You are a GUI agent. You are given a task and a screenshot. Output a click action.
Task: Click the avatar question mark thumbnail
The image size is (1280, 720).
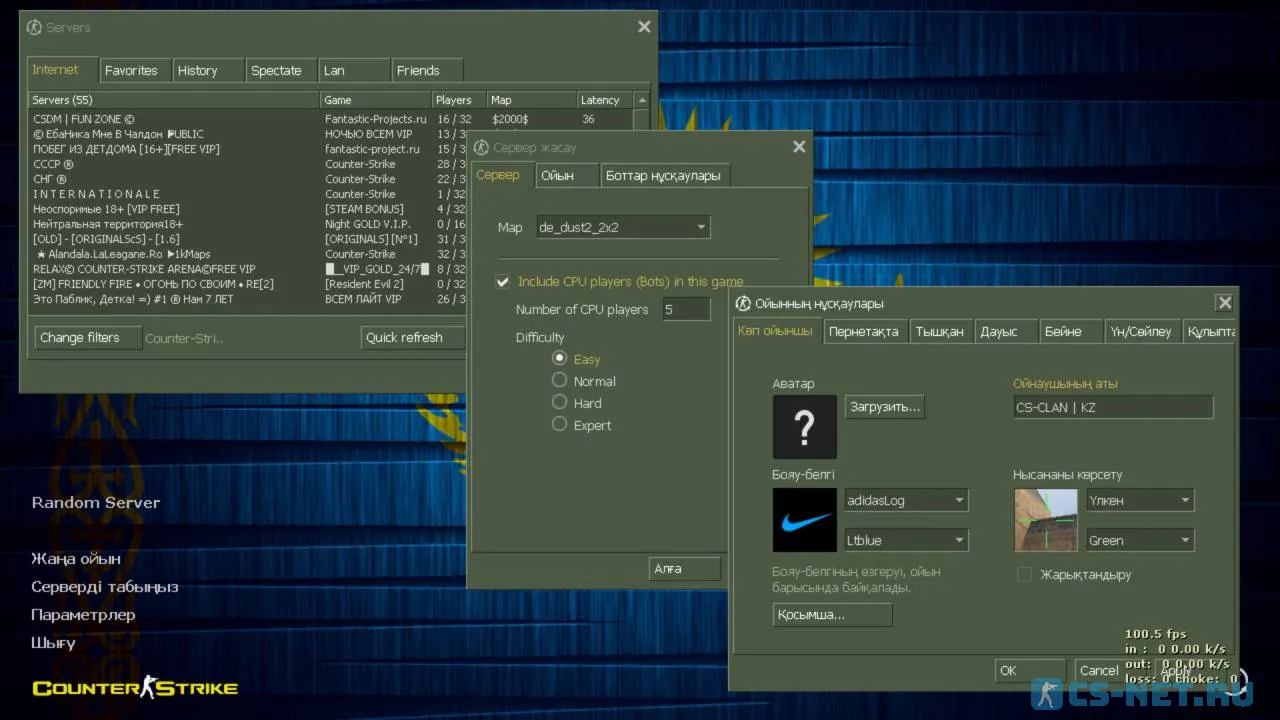[x=805, y=427]
